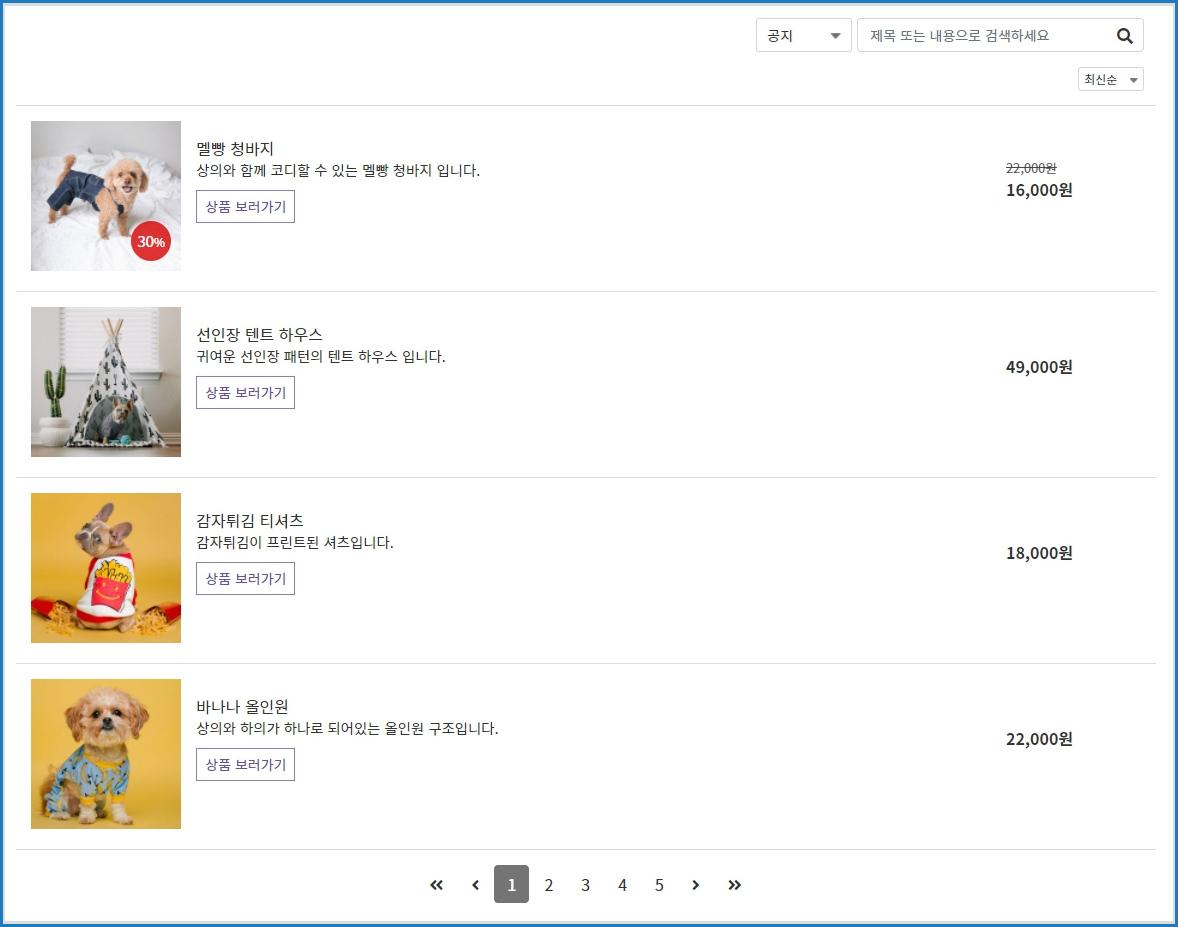Click the search magnifier icon
The image size is (1178, 927).
(1124, 36)
